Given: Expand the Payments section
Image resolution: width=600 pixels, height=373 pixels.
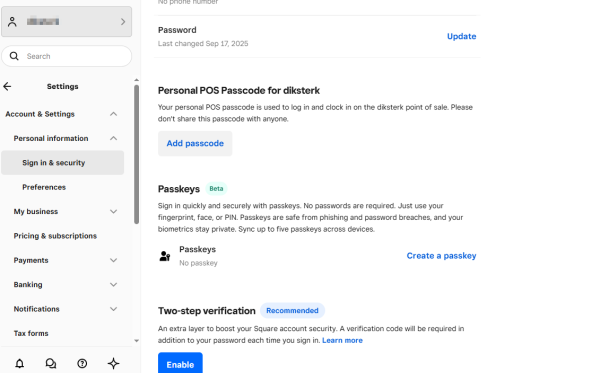Looking at the screenshot, I should tap(113, 261).
